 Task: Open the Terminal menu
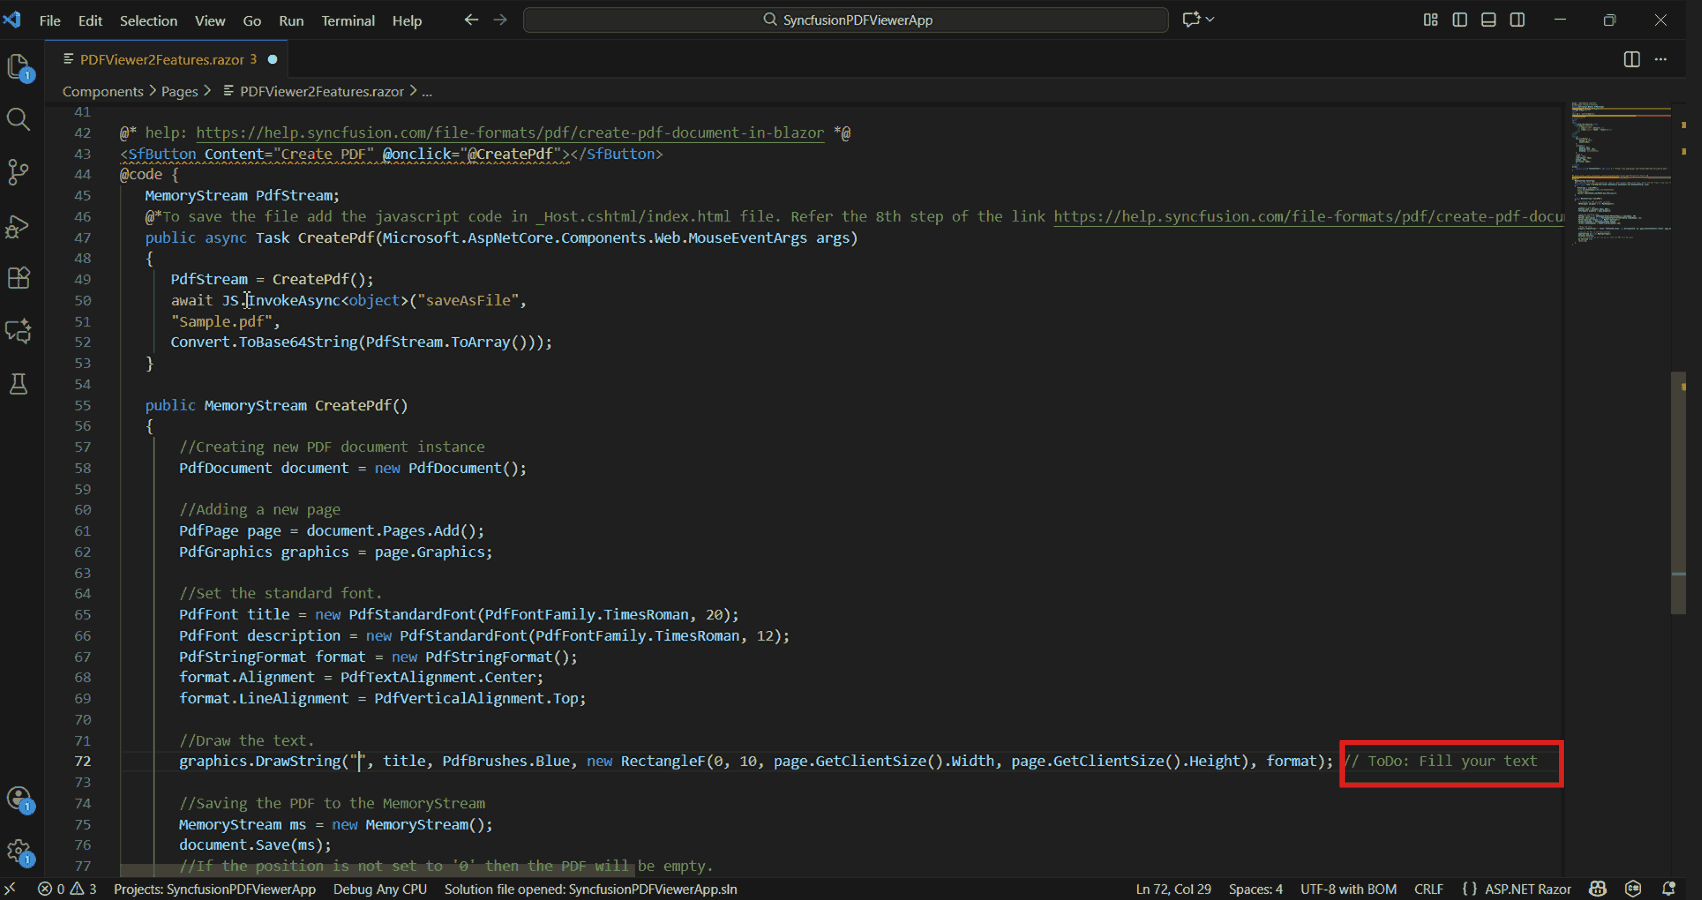pyautogui.click(x=348, y=20)
